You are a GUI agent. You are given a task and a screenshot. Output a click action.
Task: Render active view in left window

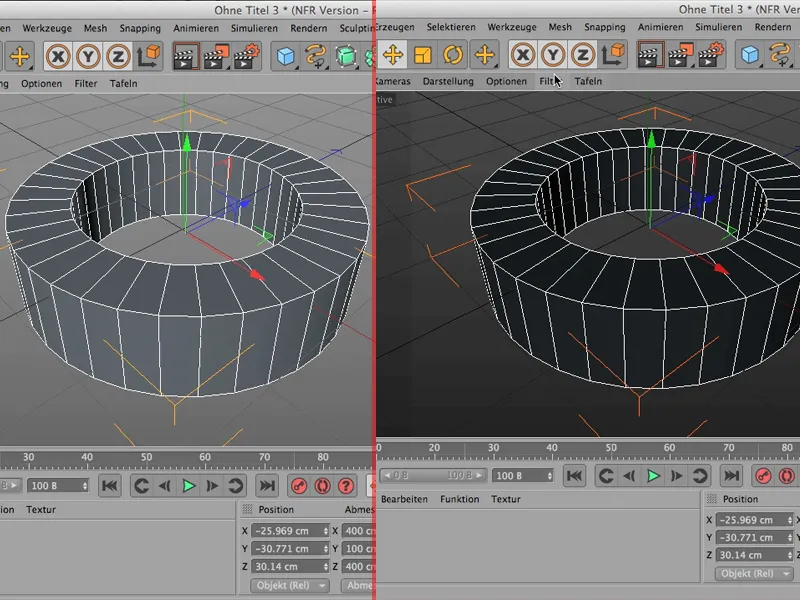[185, 56]
